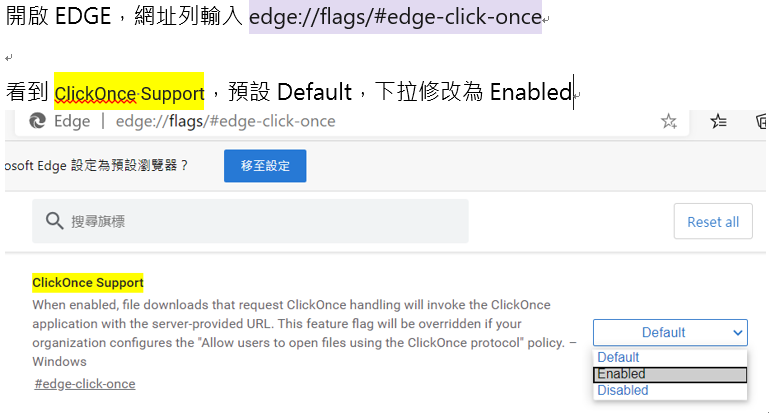Open the favorites list icon

[x=718, y=121]
